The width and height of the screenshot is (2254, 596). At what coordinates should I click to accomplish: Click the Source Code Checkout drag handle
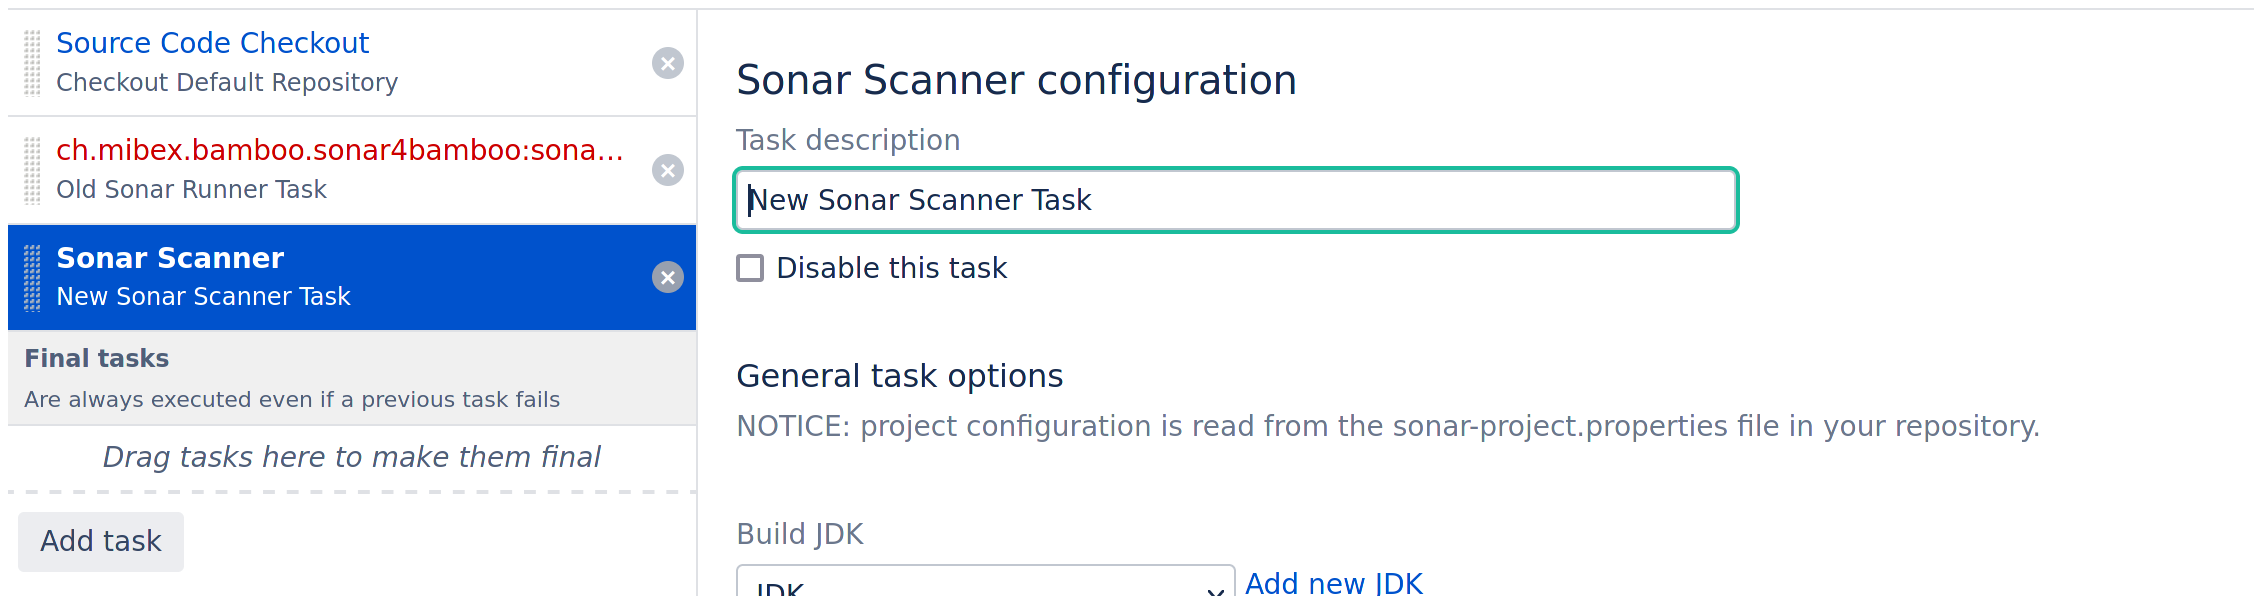click(32, 63)
